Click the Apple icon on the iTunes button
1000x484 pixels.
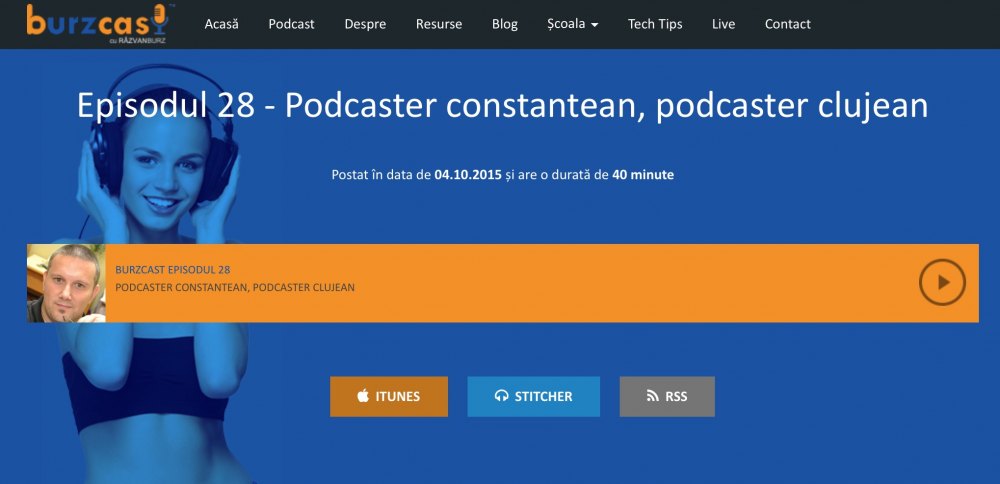coord(363,396)
